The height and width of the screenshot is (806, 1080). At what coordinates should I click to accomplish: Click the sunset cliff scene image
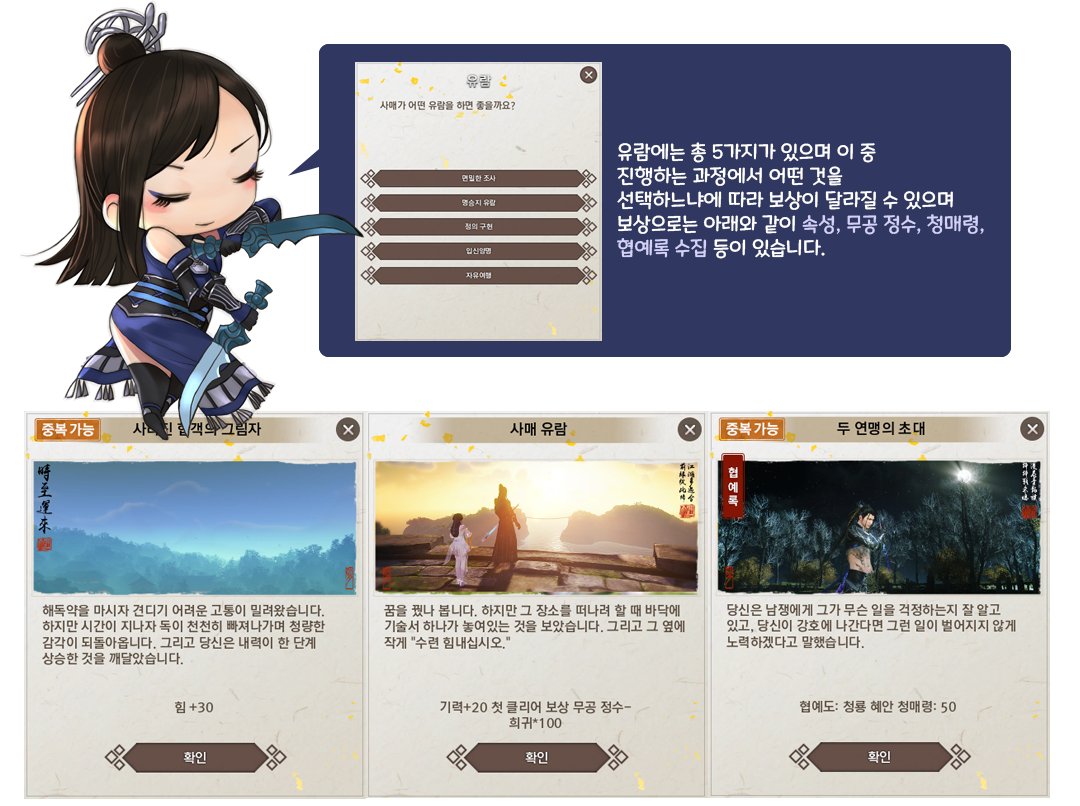[537, 527]
